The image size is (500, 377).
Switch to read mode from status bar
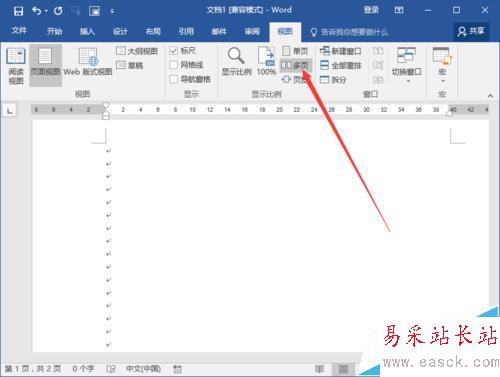[x=319, y=369]
